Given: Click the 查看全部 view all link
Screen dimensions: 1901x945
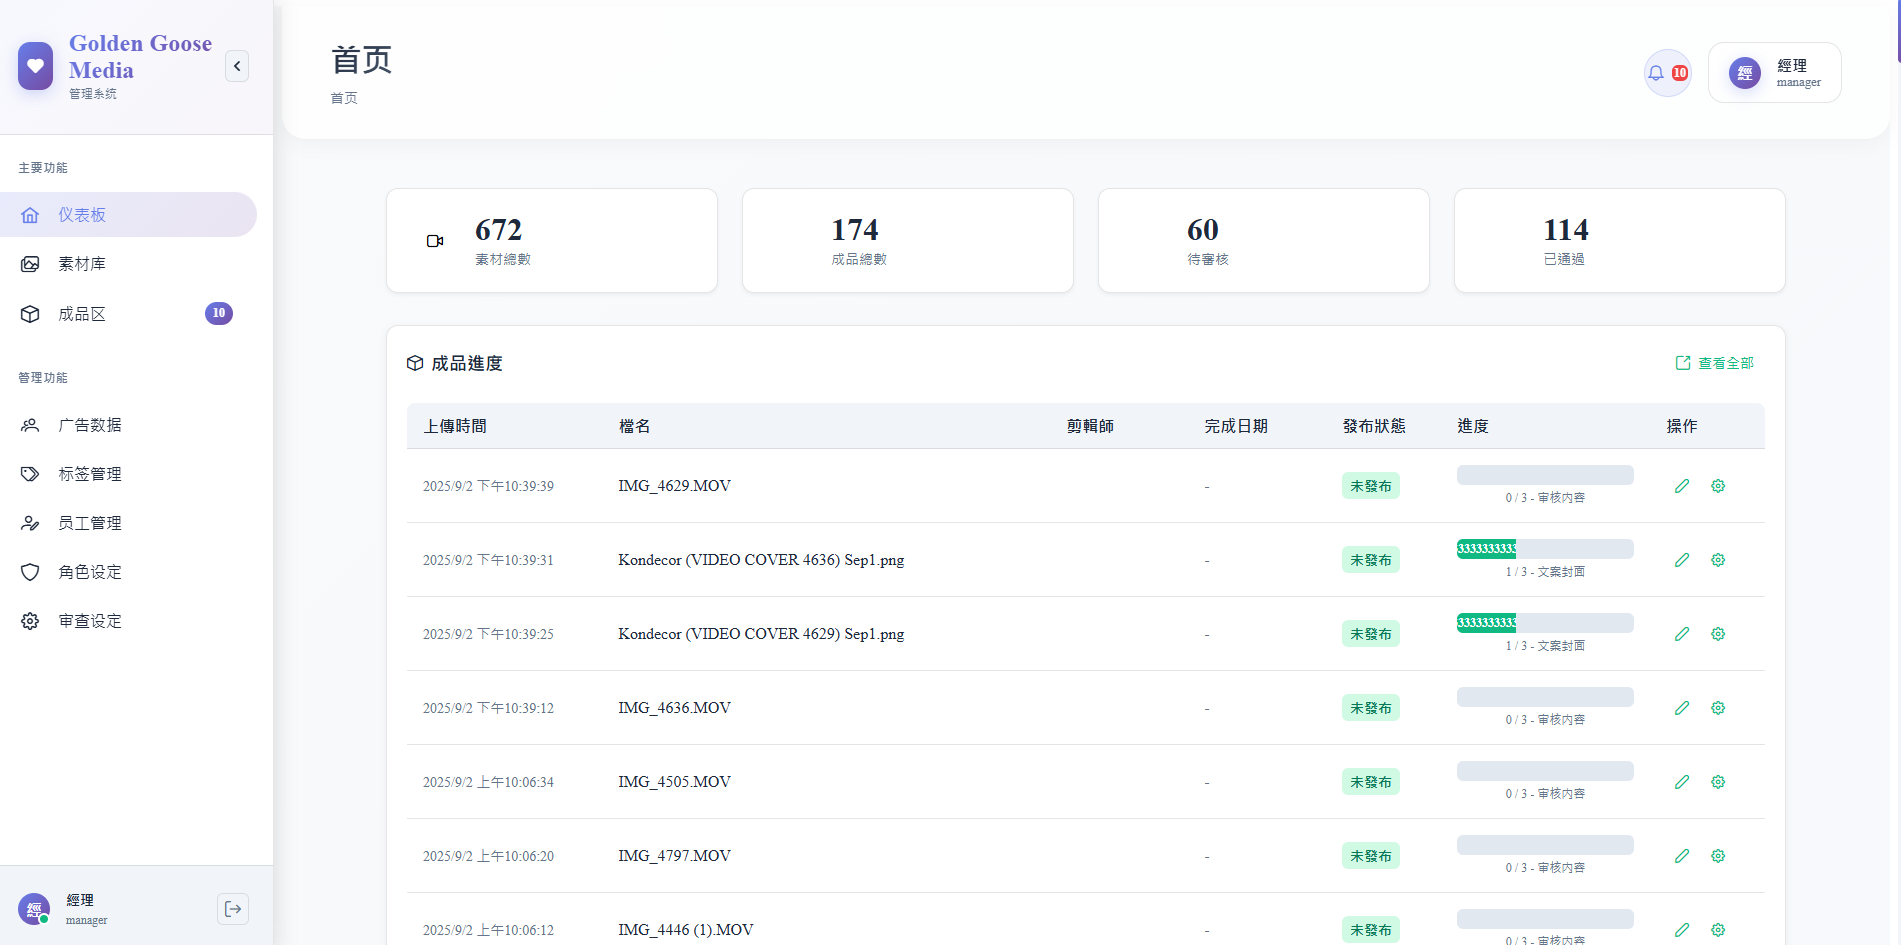Looking at the screenshot, I should [x=1714, y=362].
